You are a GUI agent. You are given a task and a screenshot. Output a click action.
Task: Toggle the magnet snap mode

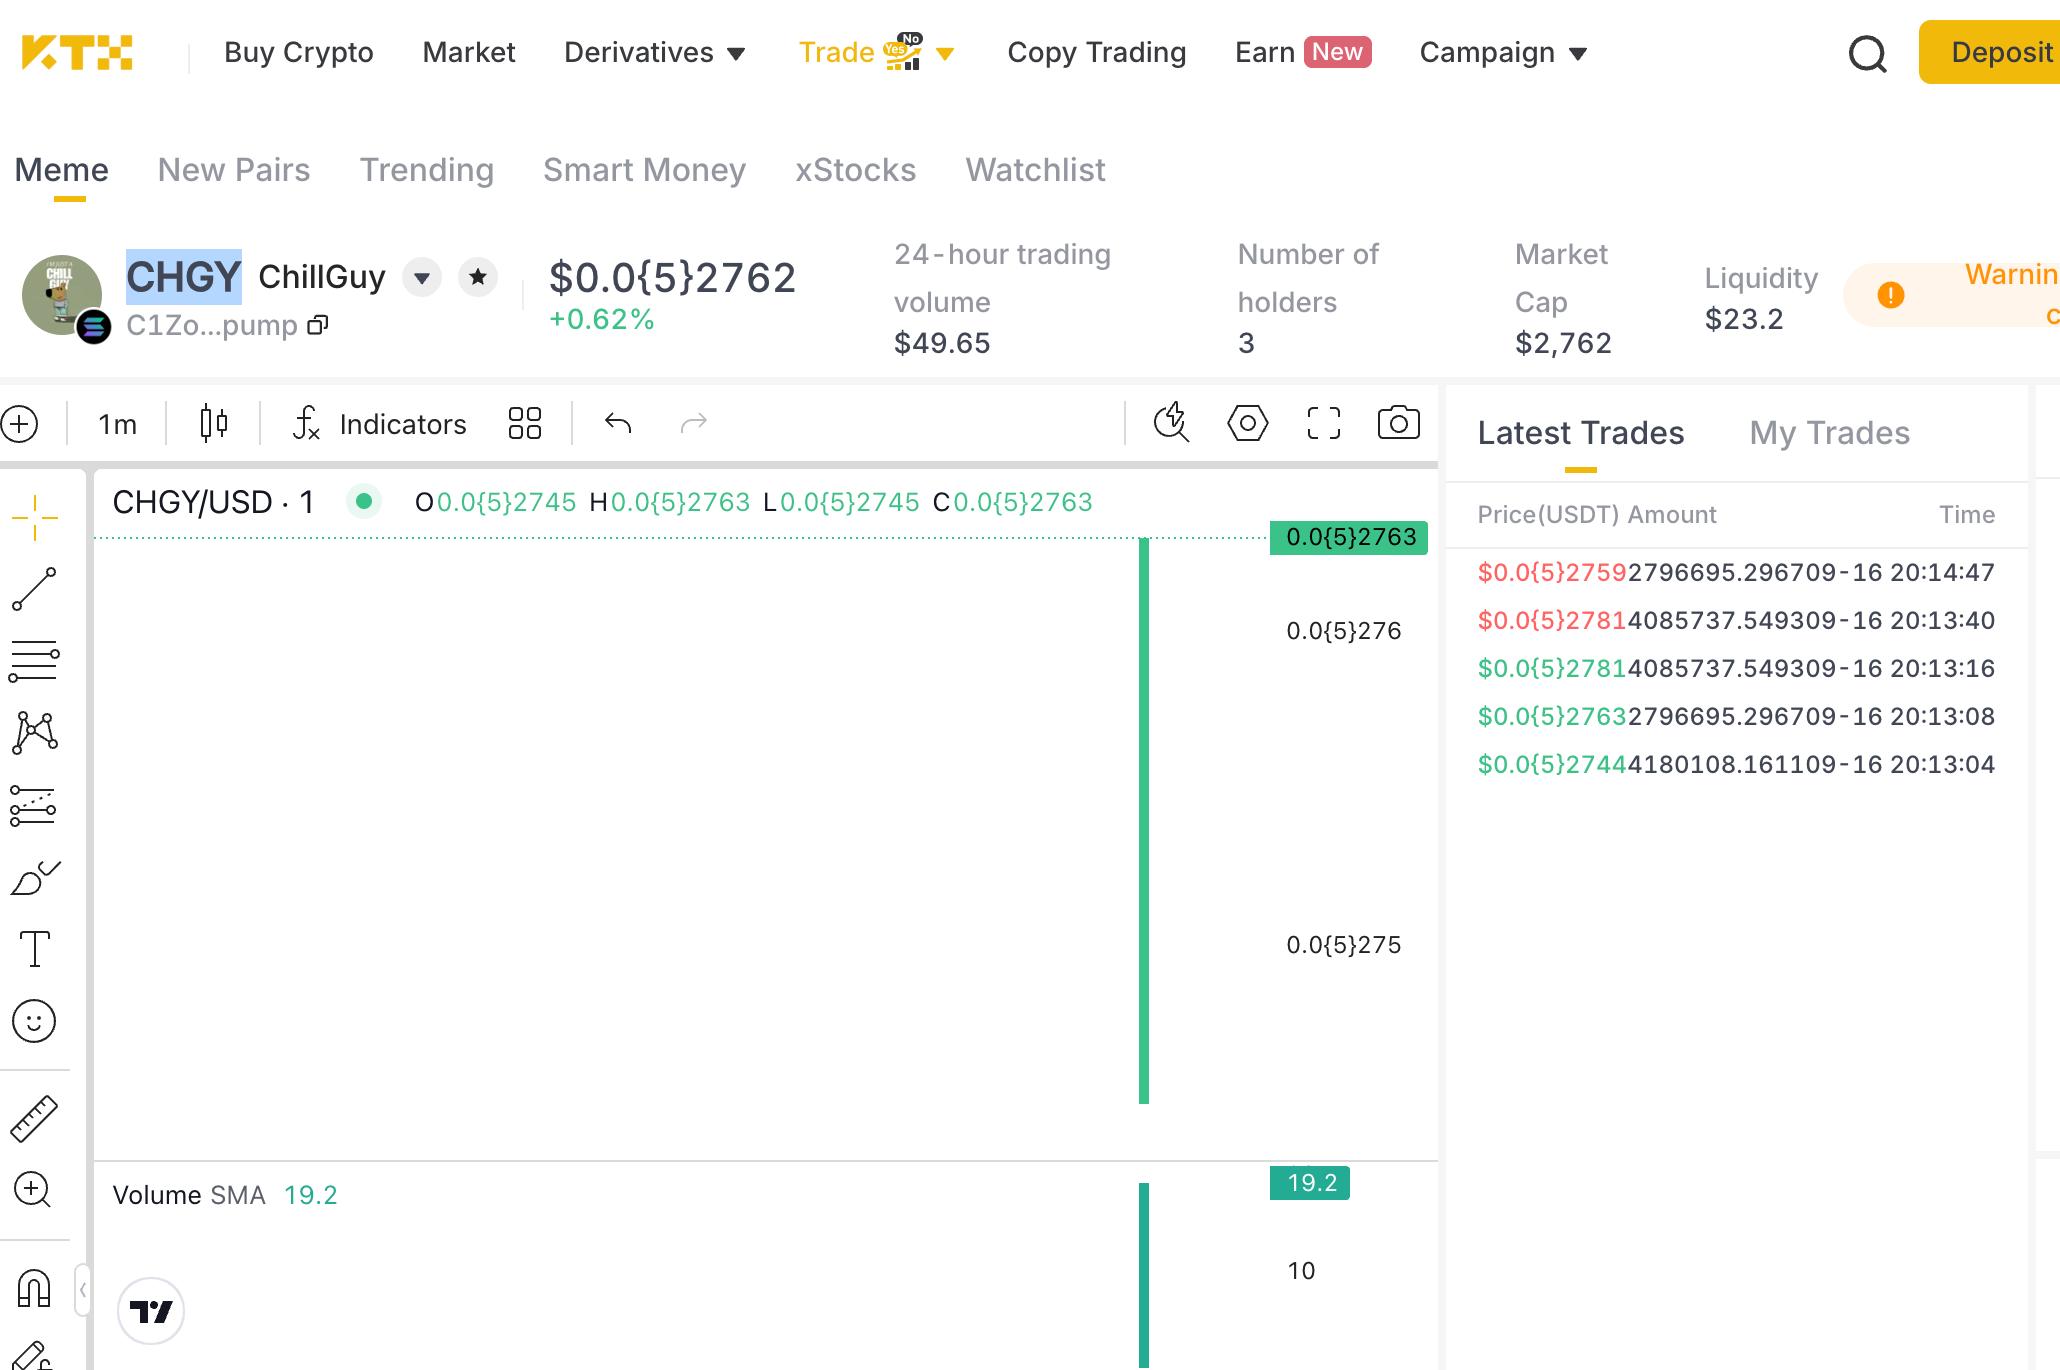[x=34, y=1288]
